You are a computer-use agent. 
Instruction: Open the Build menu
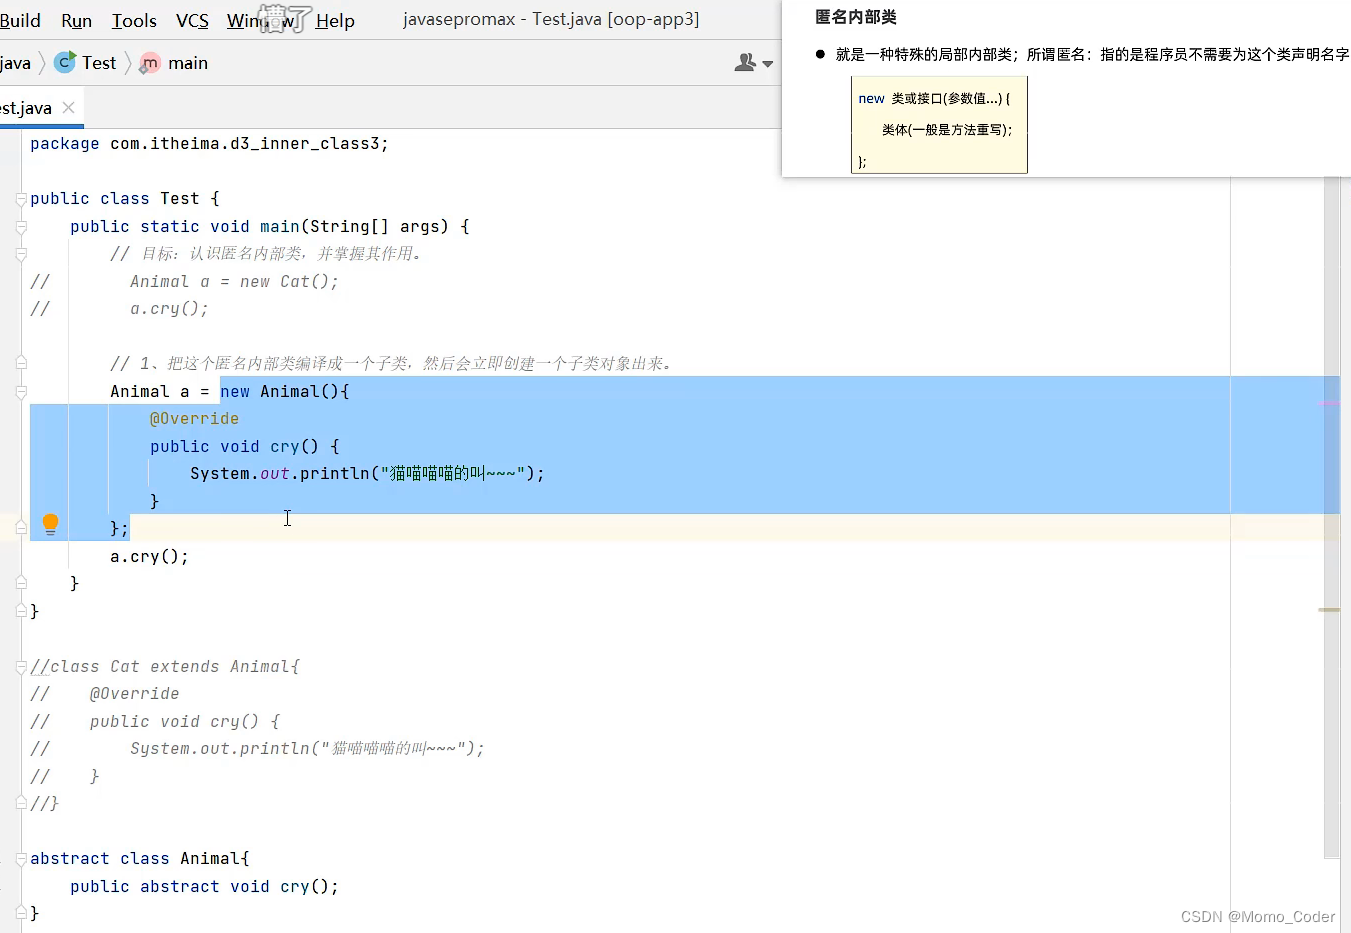[22, 19]
